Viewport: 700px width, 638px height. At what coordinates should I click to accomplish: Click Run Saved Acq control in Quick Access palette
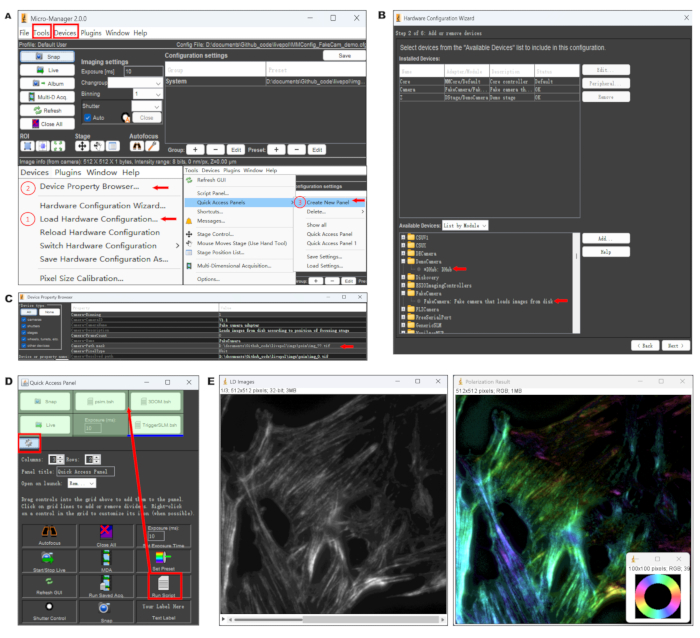(106, 586)
